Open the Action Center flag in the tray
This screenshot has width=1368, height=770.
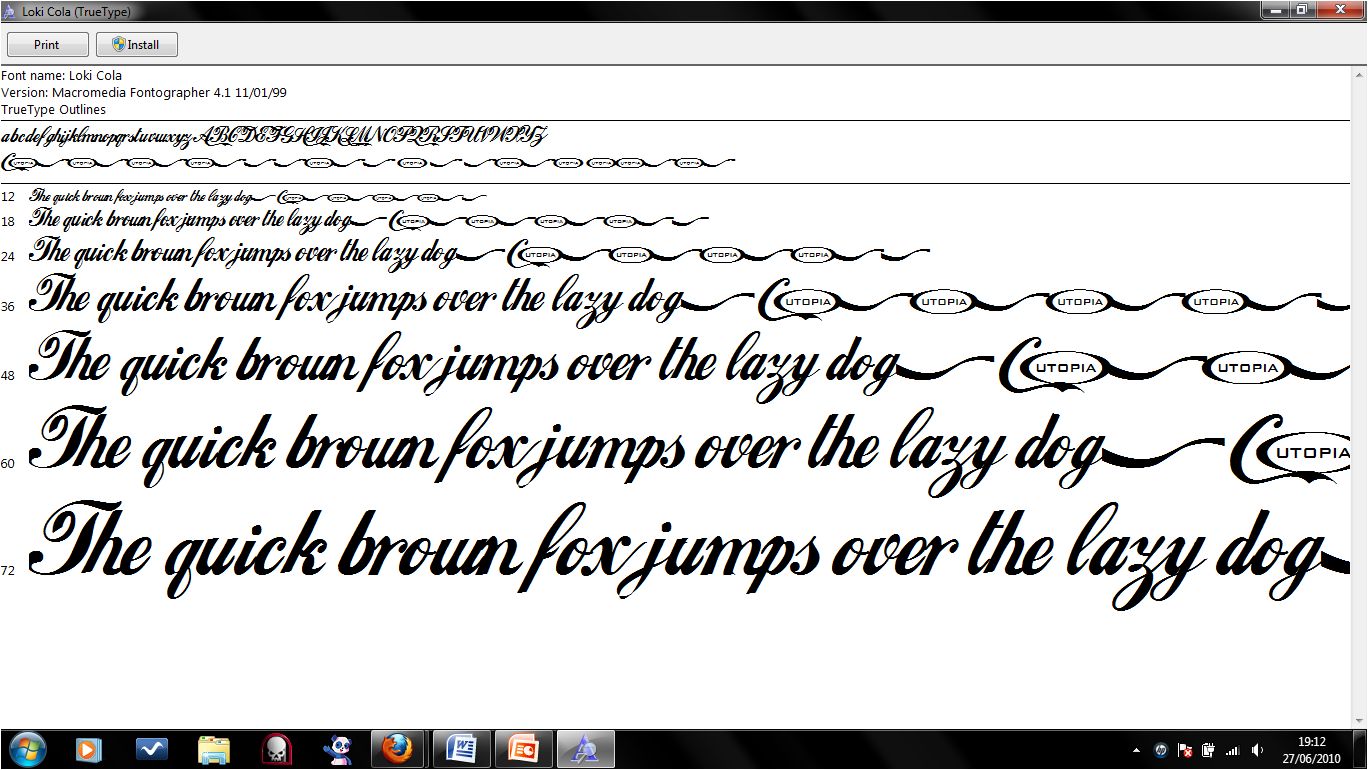coord(1184,749)
